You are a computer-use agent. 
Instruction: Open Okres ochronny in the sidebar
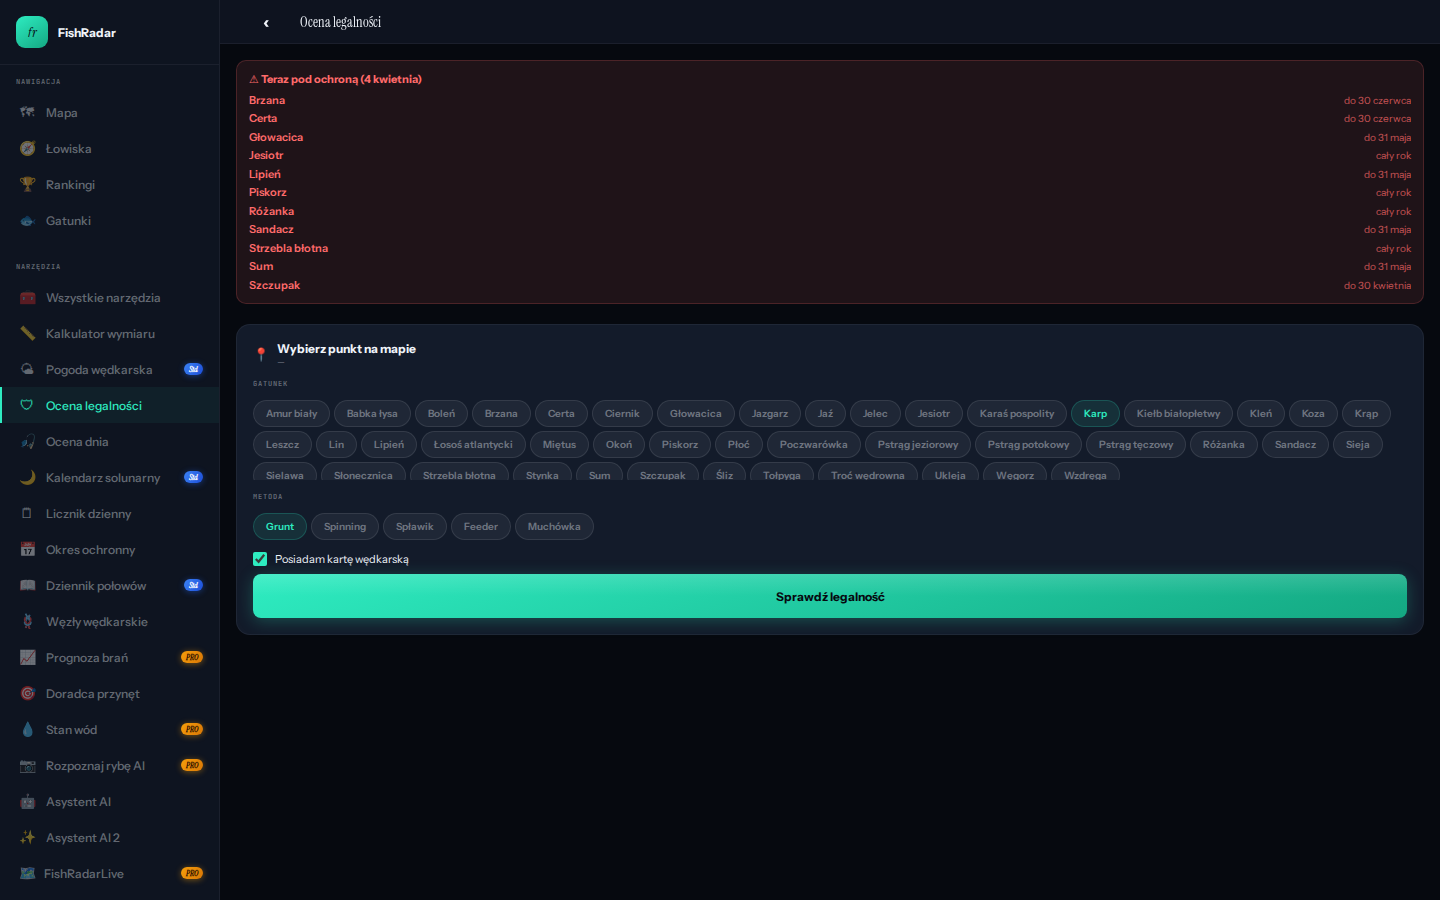90,550
